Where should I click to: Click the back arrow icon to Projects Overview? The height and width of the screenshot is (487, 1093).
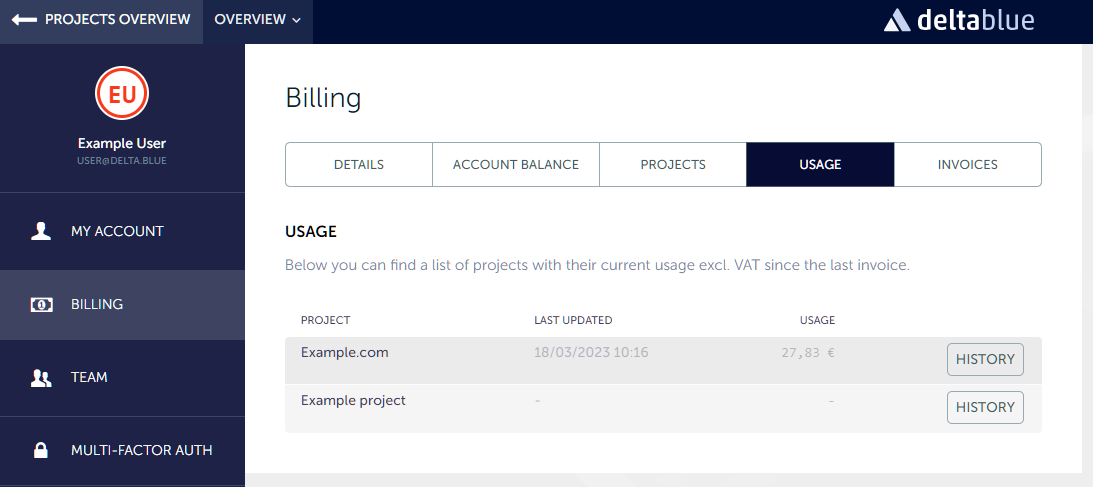[24, 20]
